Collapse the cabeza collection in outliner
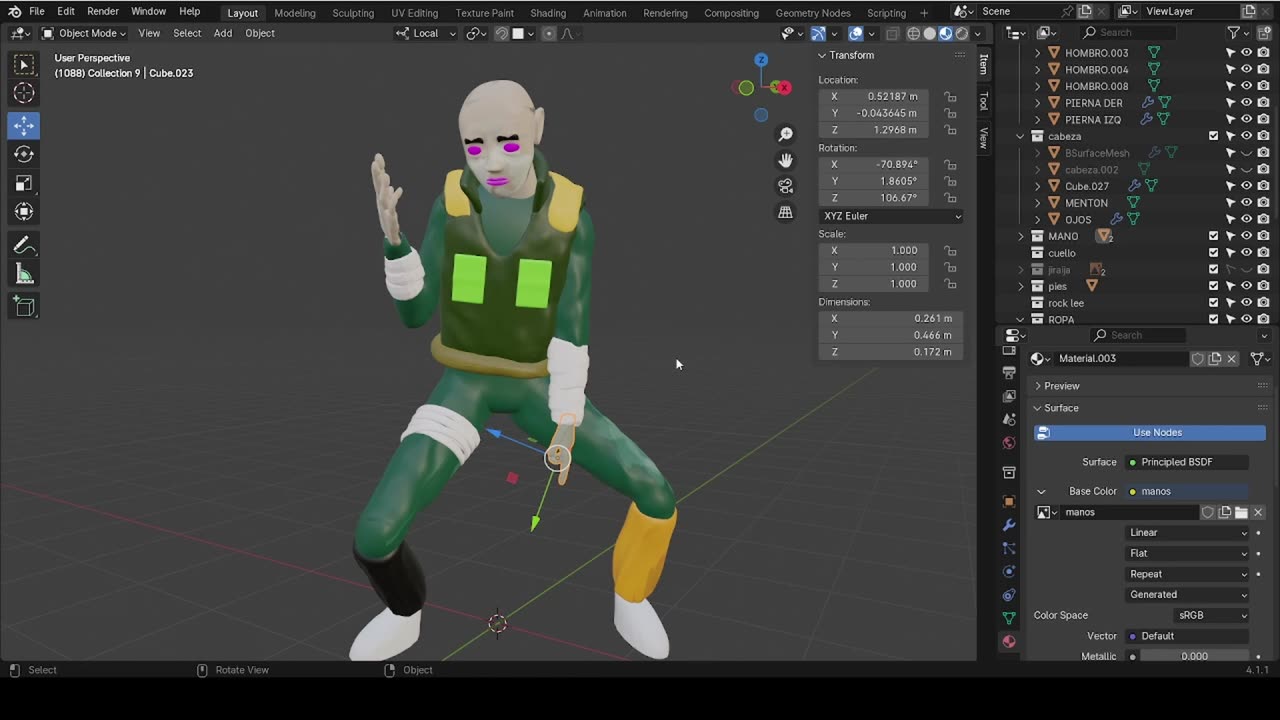1280x720 pixels. tap(1020, 136)
